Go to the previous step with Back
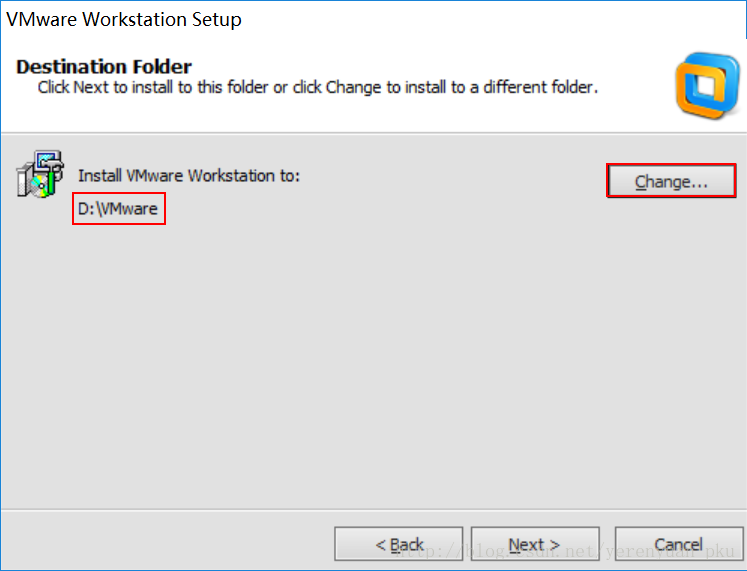The width and height of the screenshot is (747, 571). click(398, 544)
